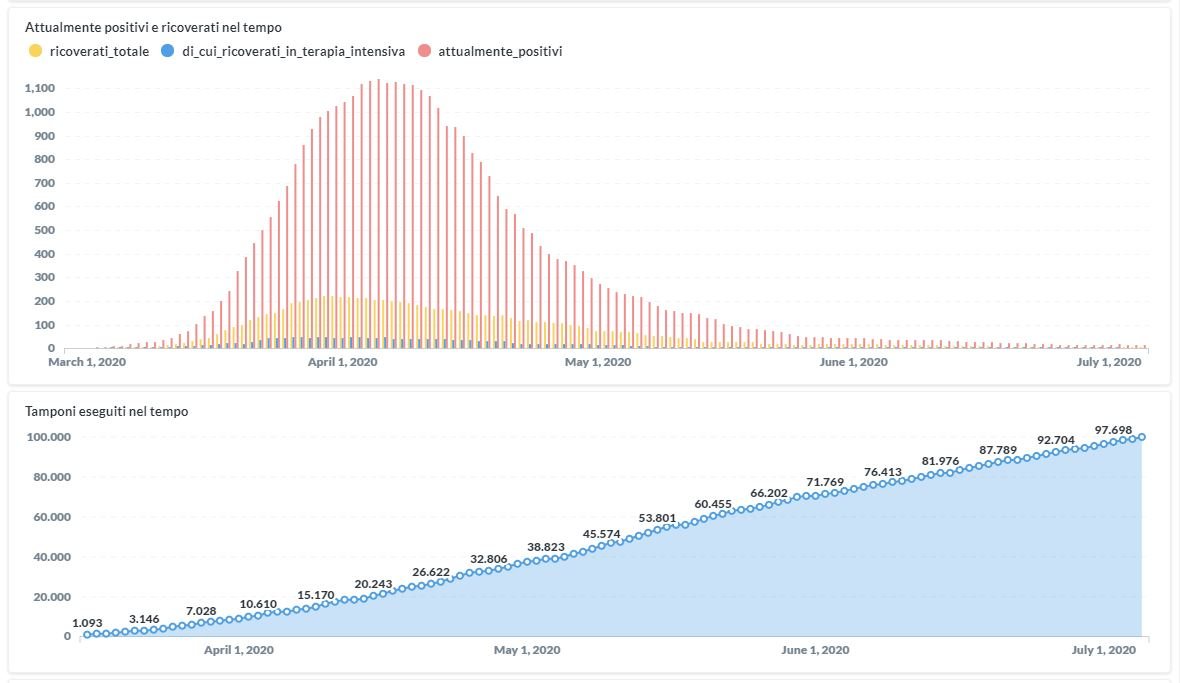1180x683 pixels.
Task: Click the blue terapia intensiva legend dot
Action: [x=167, y=51]
